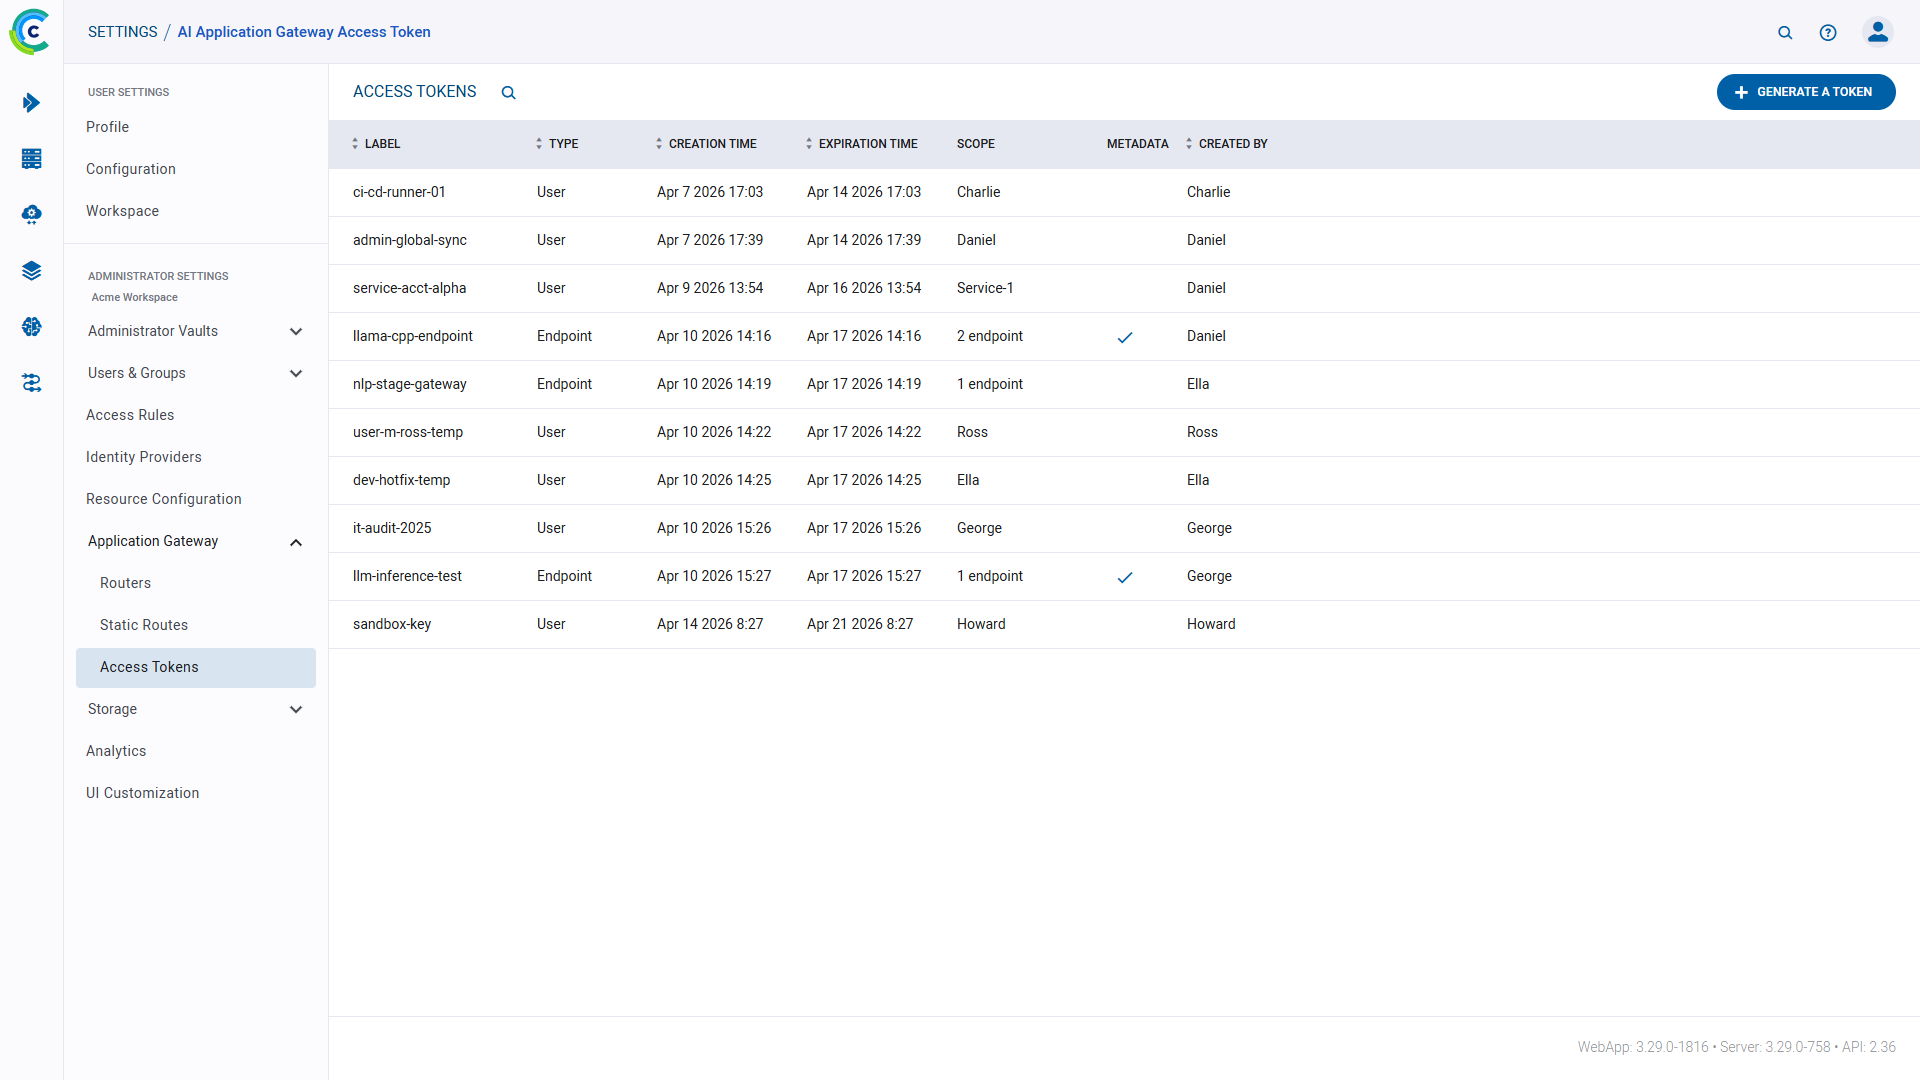
Task: Open UI Customization page
Action: click(x=143, y=793)
